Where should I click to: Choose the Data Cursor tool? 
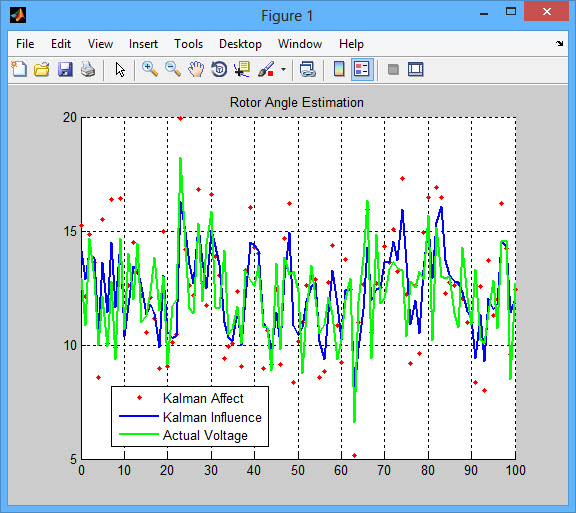[x=242, y=69]
